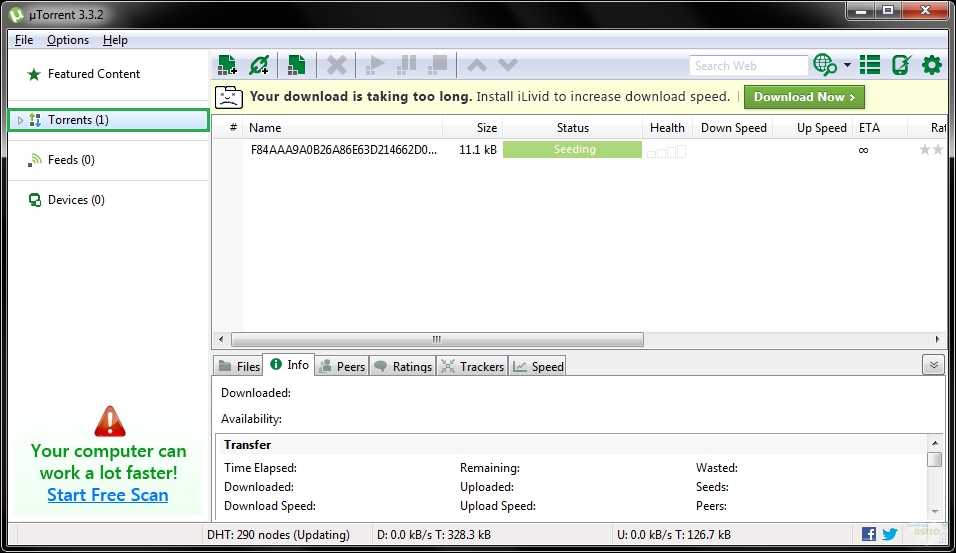
Task: Click inside the Search Web field
Action: tap(748, 65)
